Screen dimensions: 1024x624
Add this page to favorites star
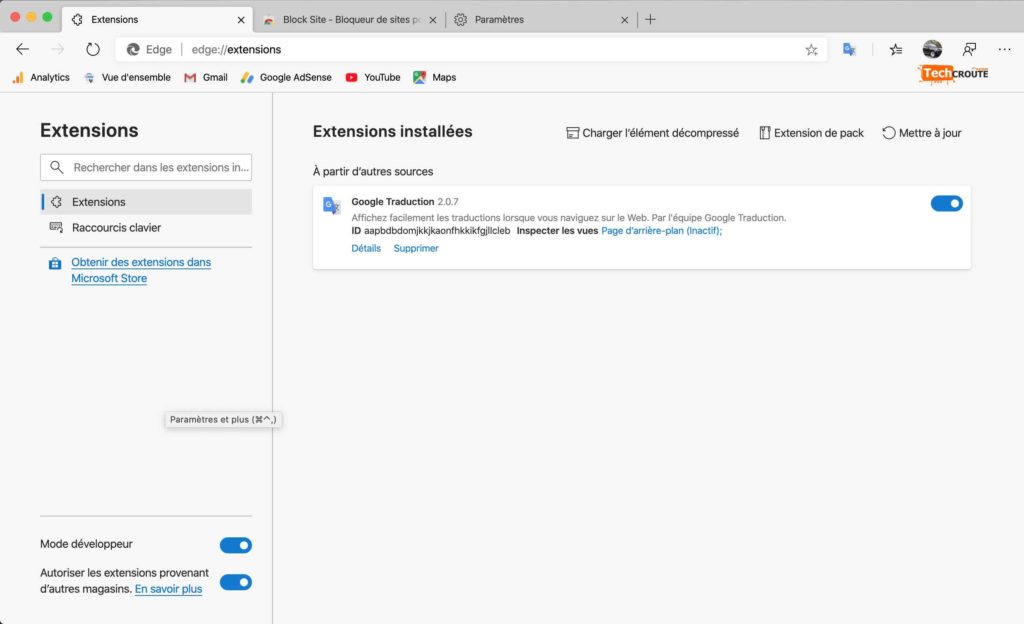(x=811, y=50)
